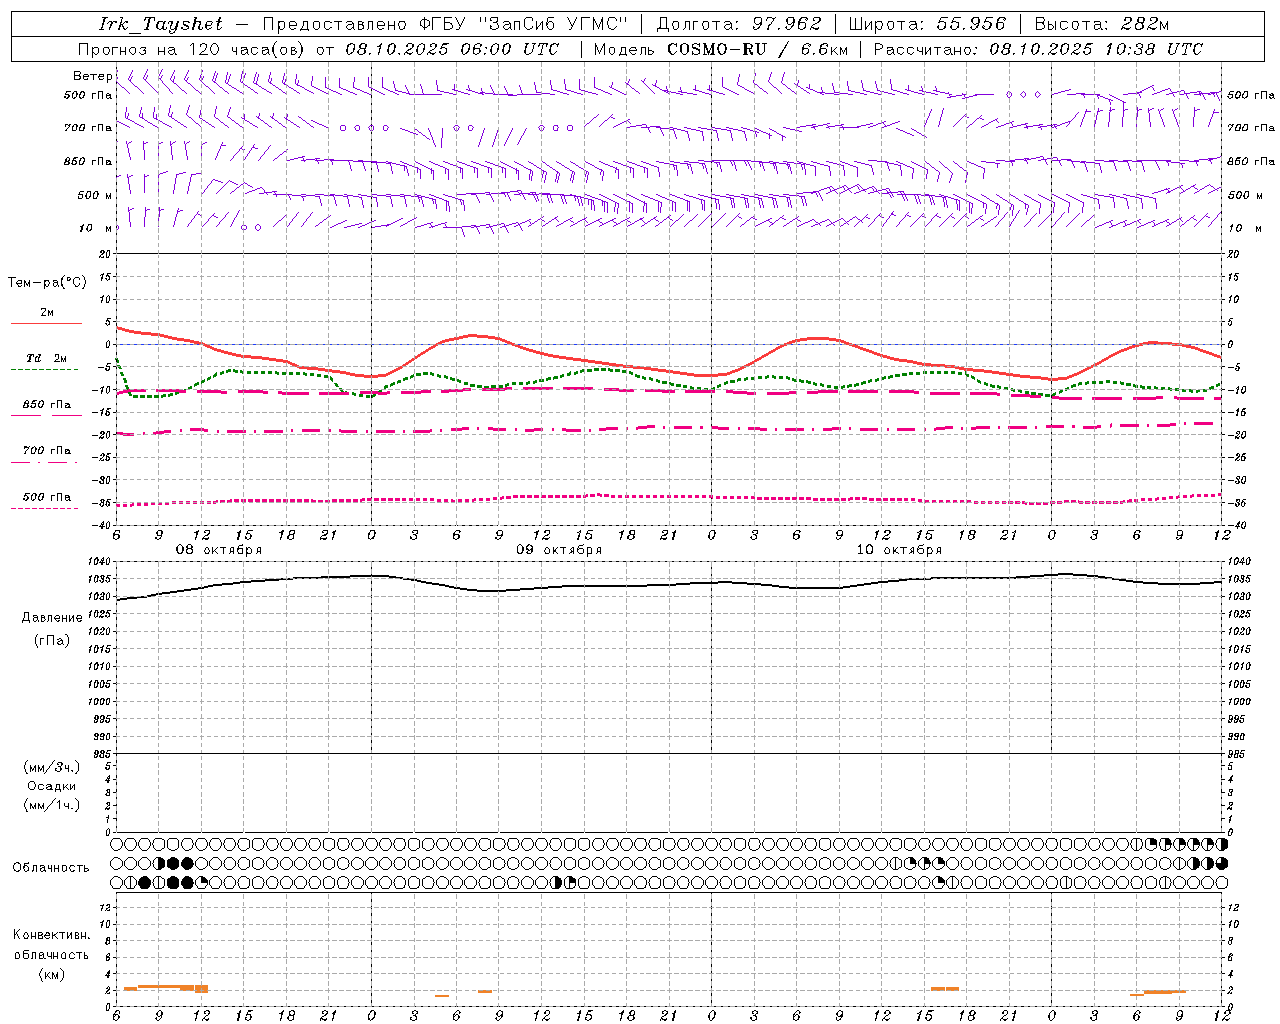The width and height of the screenshot is (1280, 1024).
Task: Click the Ветер wind panel label
Action: [x=93, y=76]
